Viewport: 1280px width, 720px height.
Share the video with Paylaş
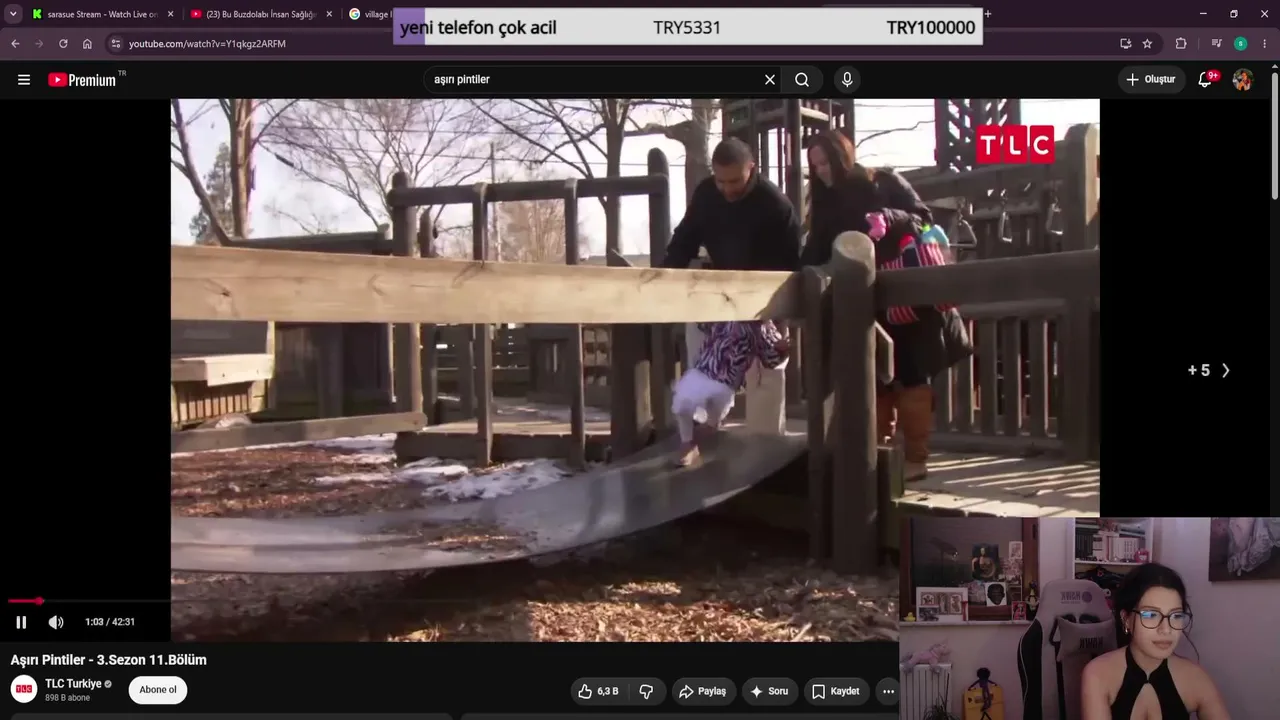point(702,691)
